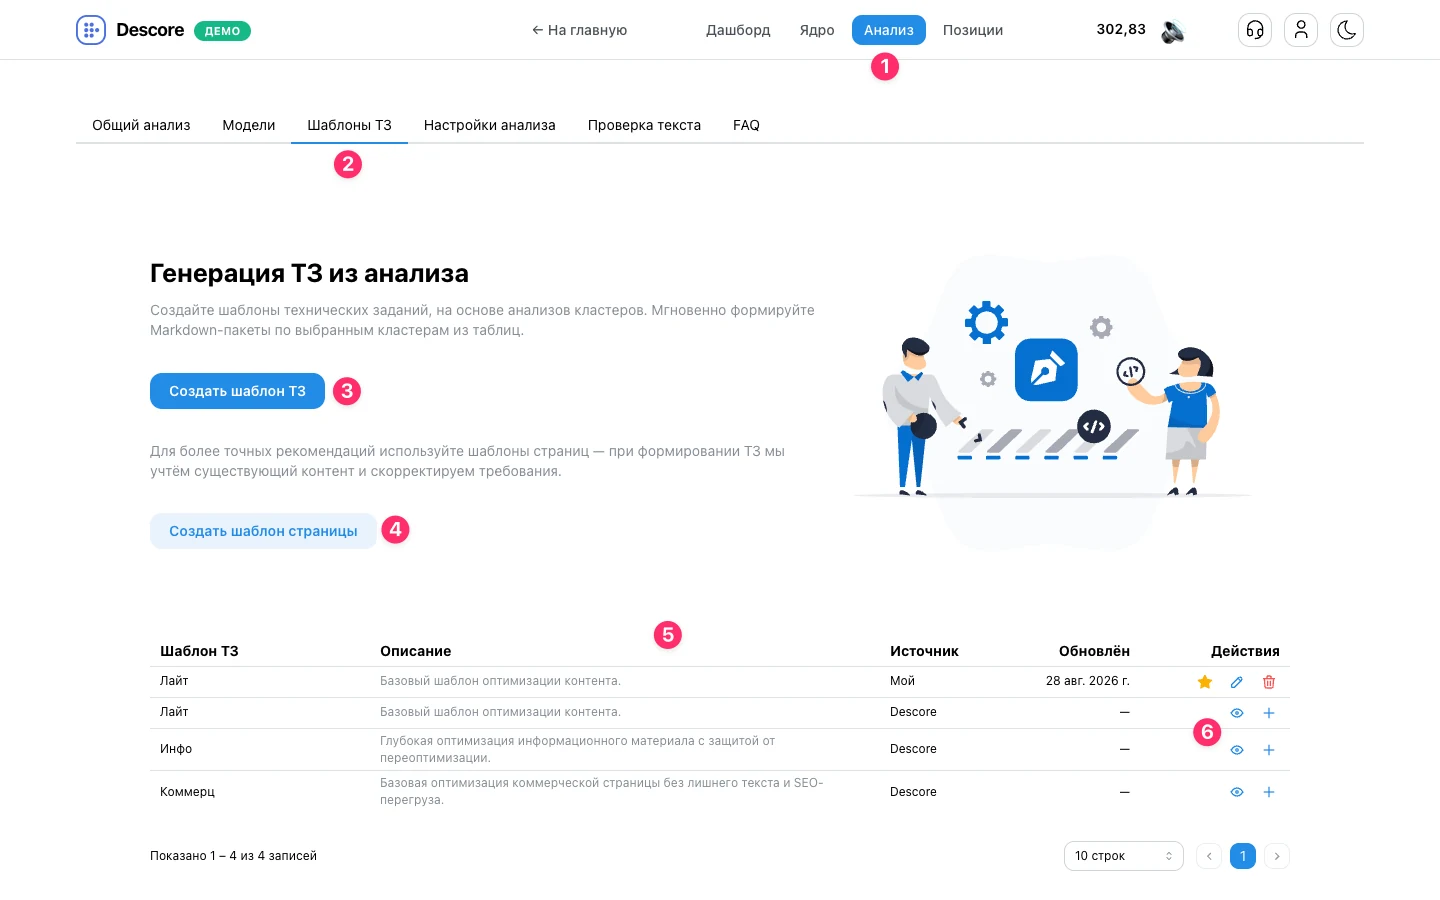The width and height of the screenshot is (1440, 900).
Task: Click the balance value "302,83"
Action: (x=1121, y=29)
